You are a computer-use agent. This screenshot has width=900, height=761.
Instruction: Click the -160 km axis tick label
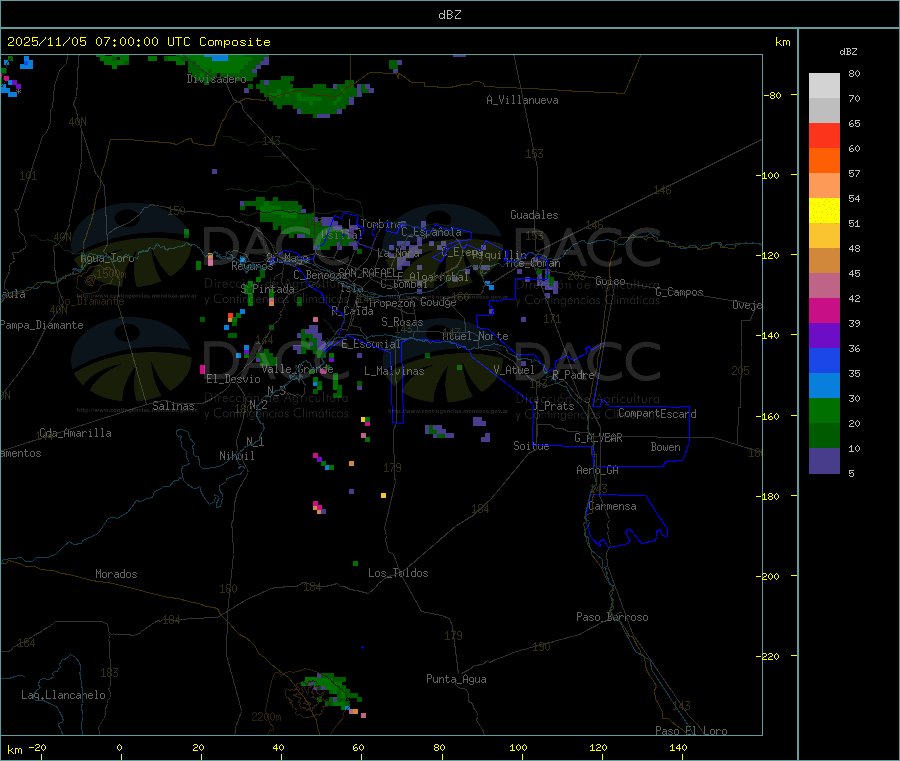769,416
